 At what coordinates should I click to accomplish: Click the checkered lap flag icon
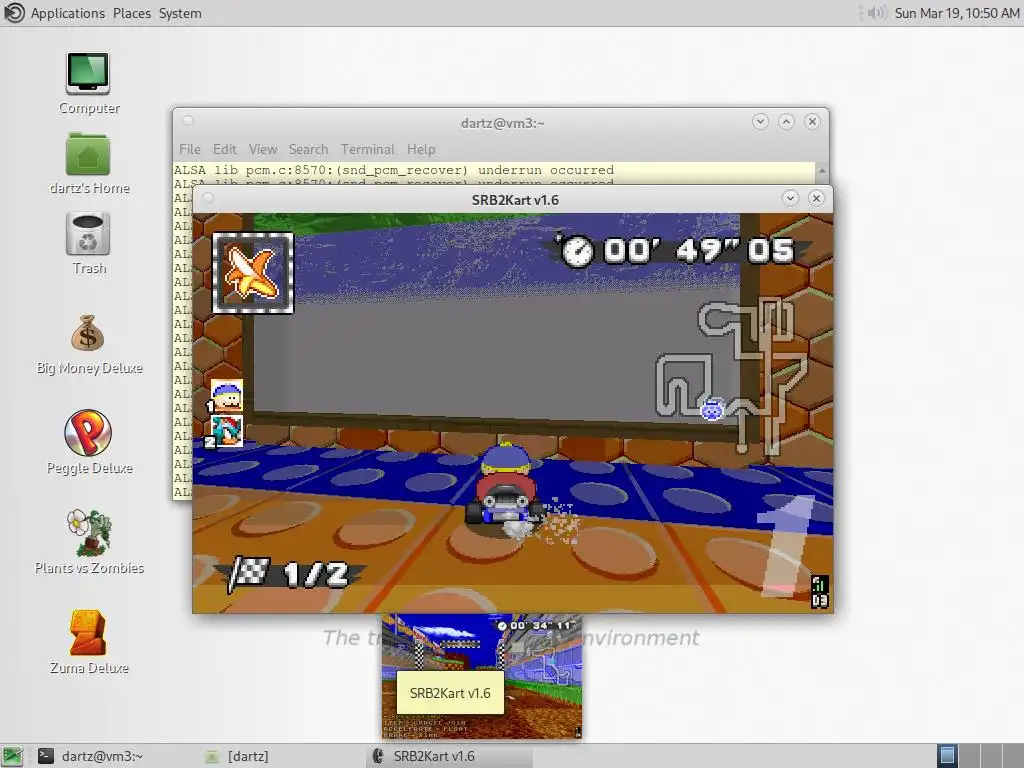[249, 573]
